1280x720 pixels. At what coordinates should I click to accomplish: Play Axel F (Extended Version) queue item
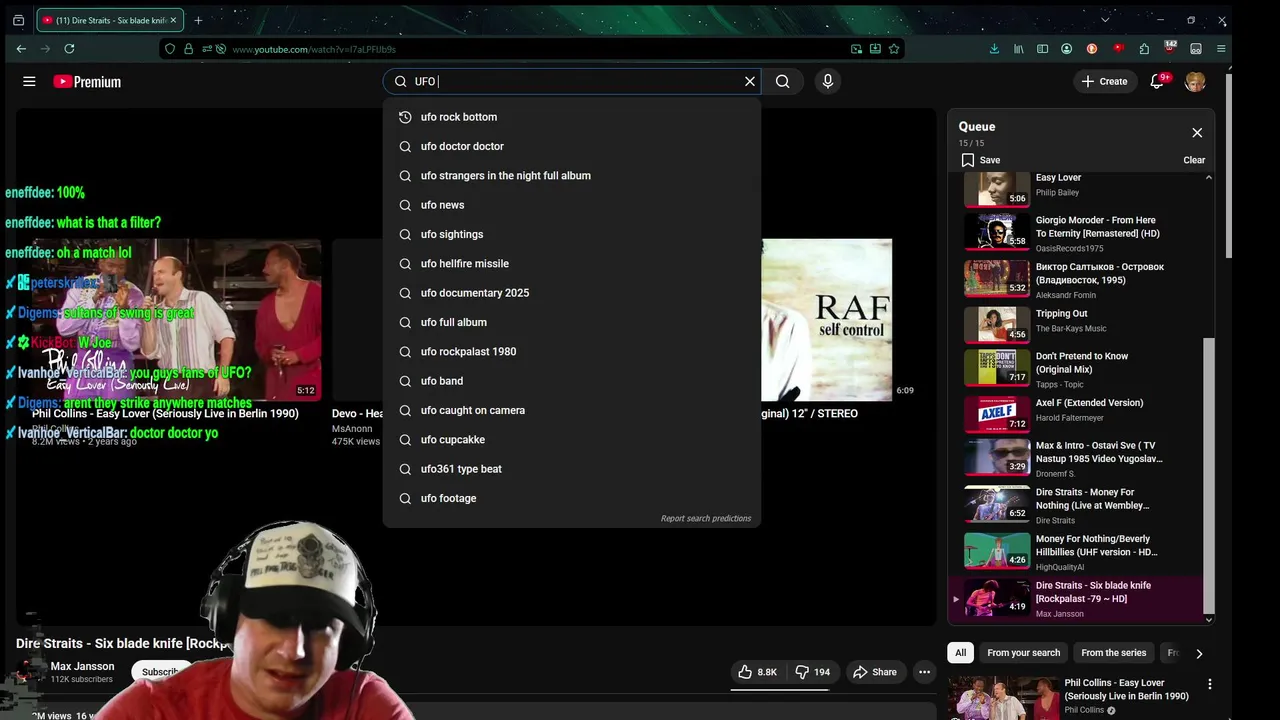coord(1076,413)
